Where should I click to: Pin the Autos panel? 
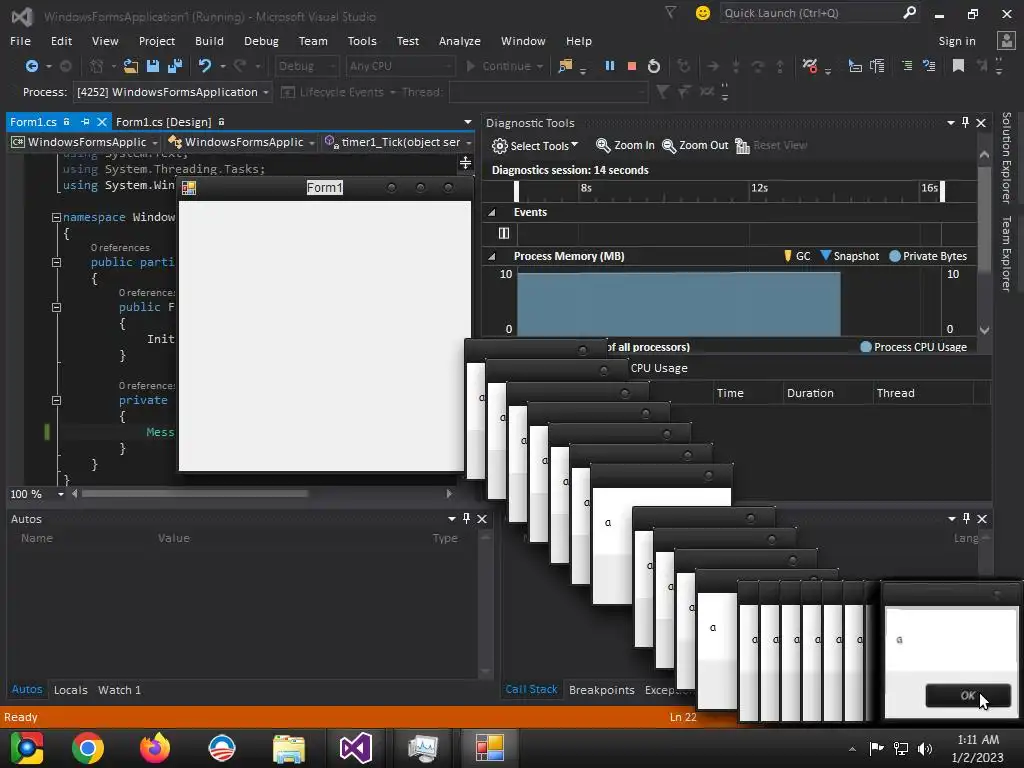coord(466,519)
